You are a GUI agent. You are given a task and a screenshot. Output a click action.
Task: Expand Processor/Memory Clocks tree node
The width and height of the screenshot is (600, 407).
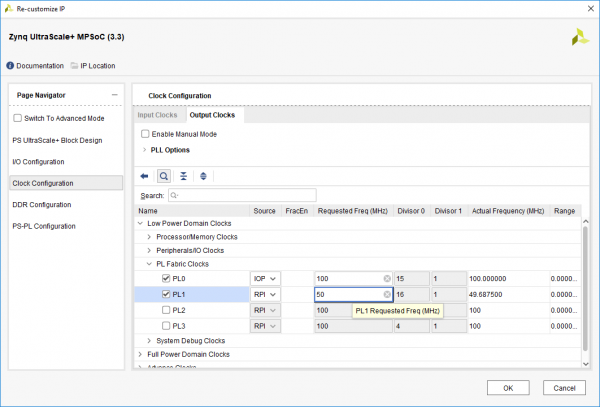pyautogui.click(x=148, y=237)
